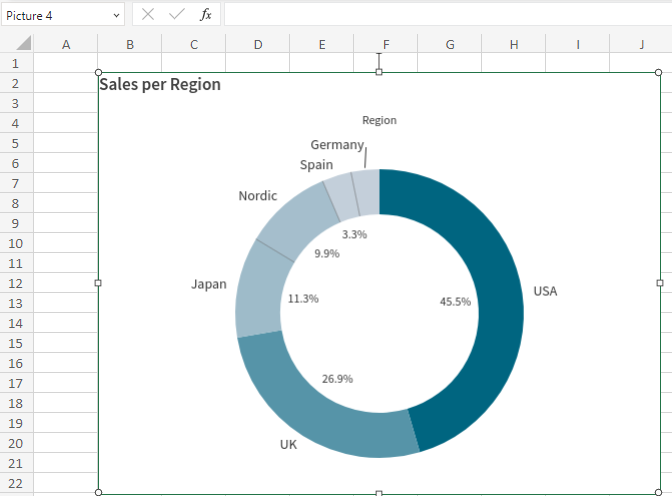The image size is (672, 496).
Task: Click the formula bar options dots
Action: [129, 15]
